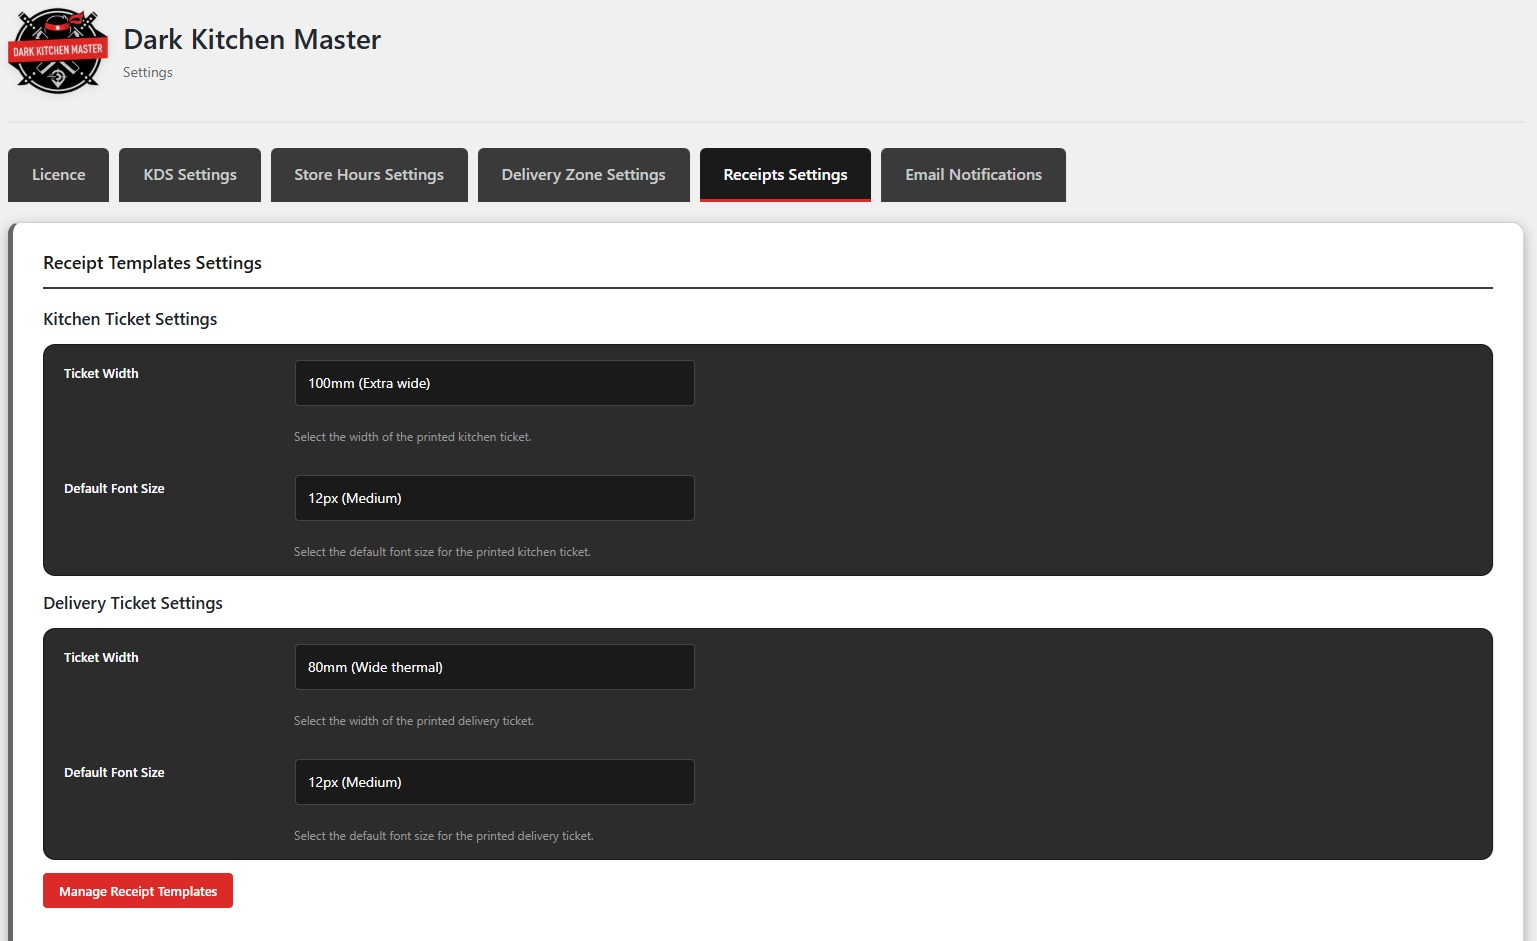Image resolution: width=1537 pixels, height=941 pixels.
Task: Open the Licence tab
Action: [58, 175]
